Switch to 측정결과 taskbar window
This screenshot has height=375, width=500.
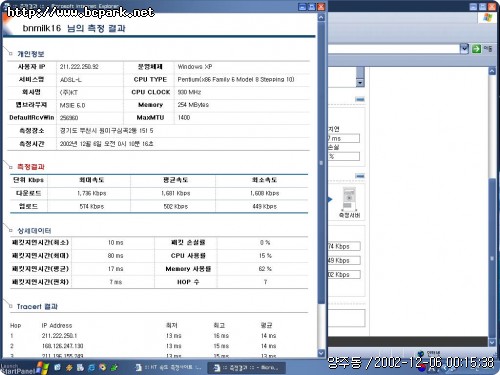click(x=247, y=368)
